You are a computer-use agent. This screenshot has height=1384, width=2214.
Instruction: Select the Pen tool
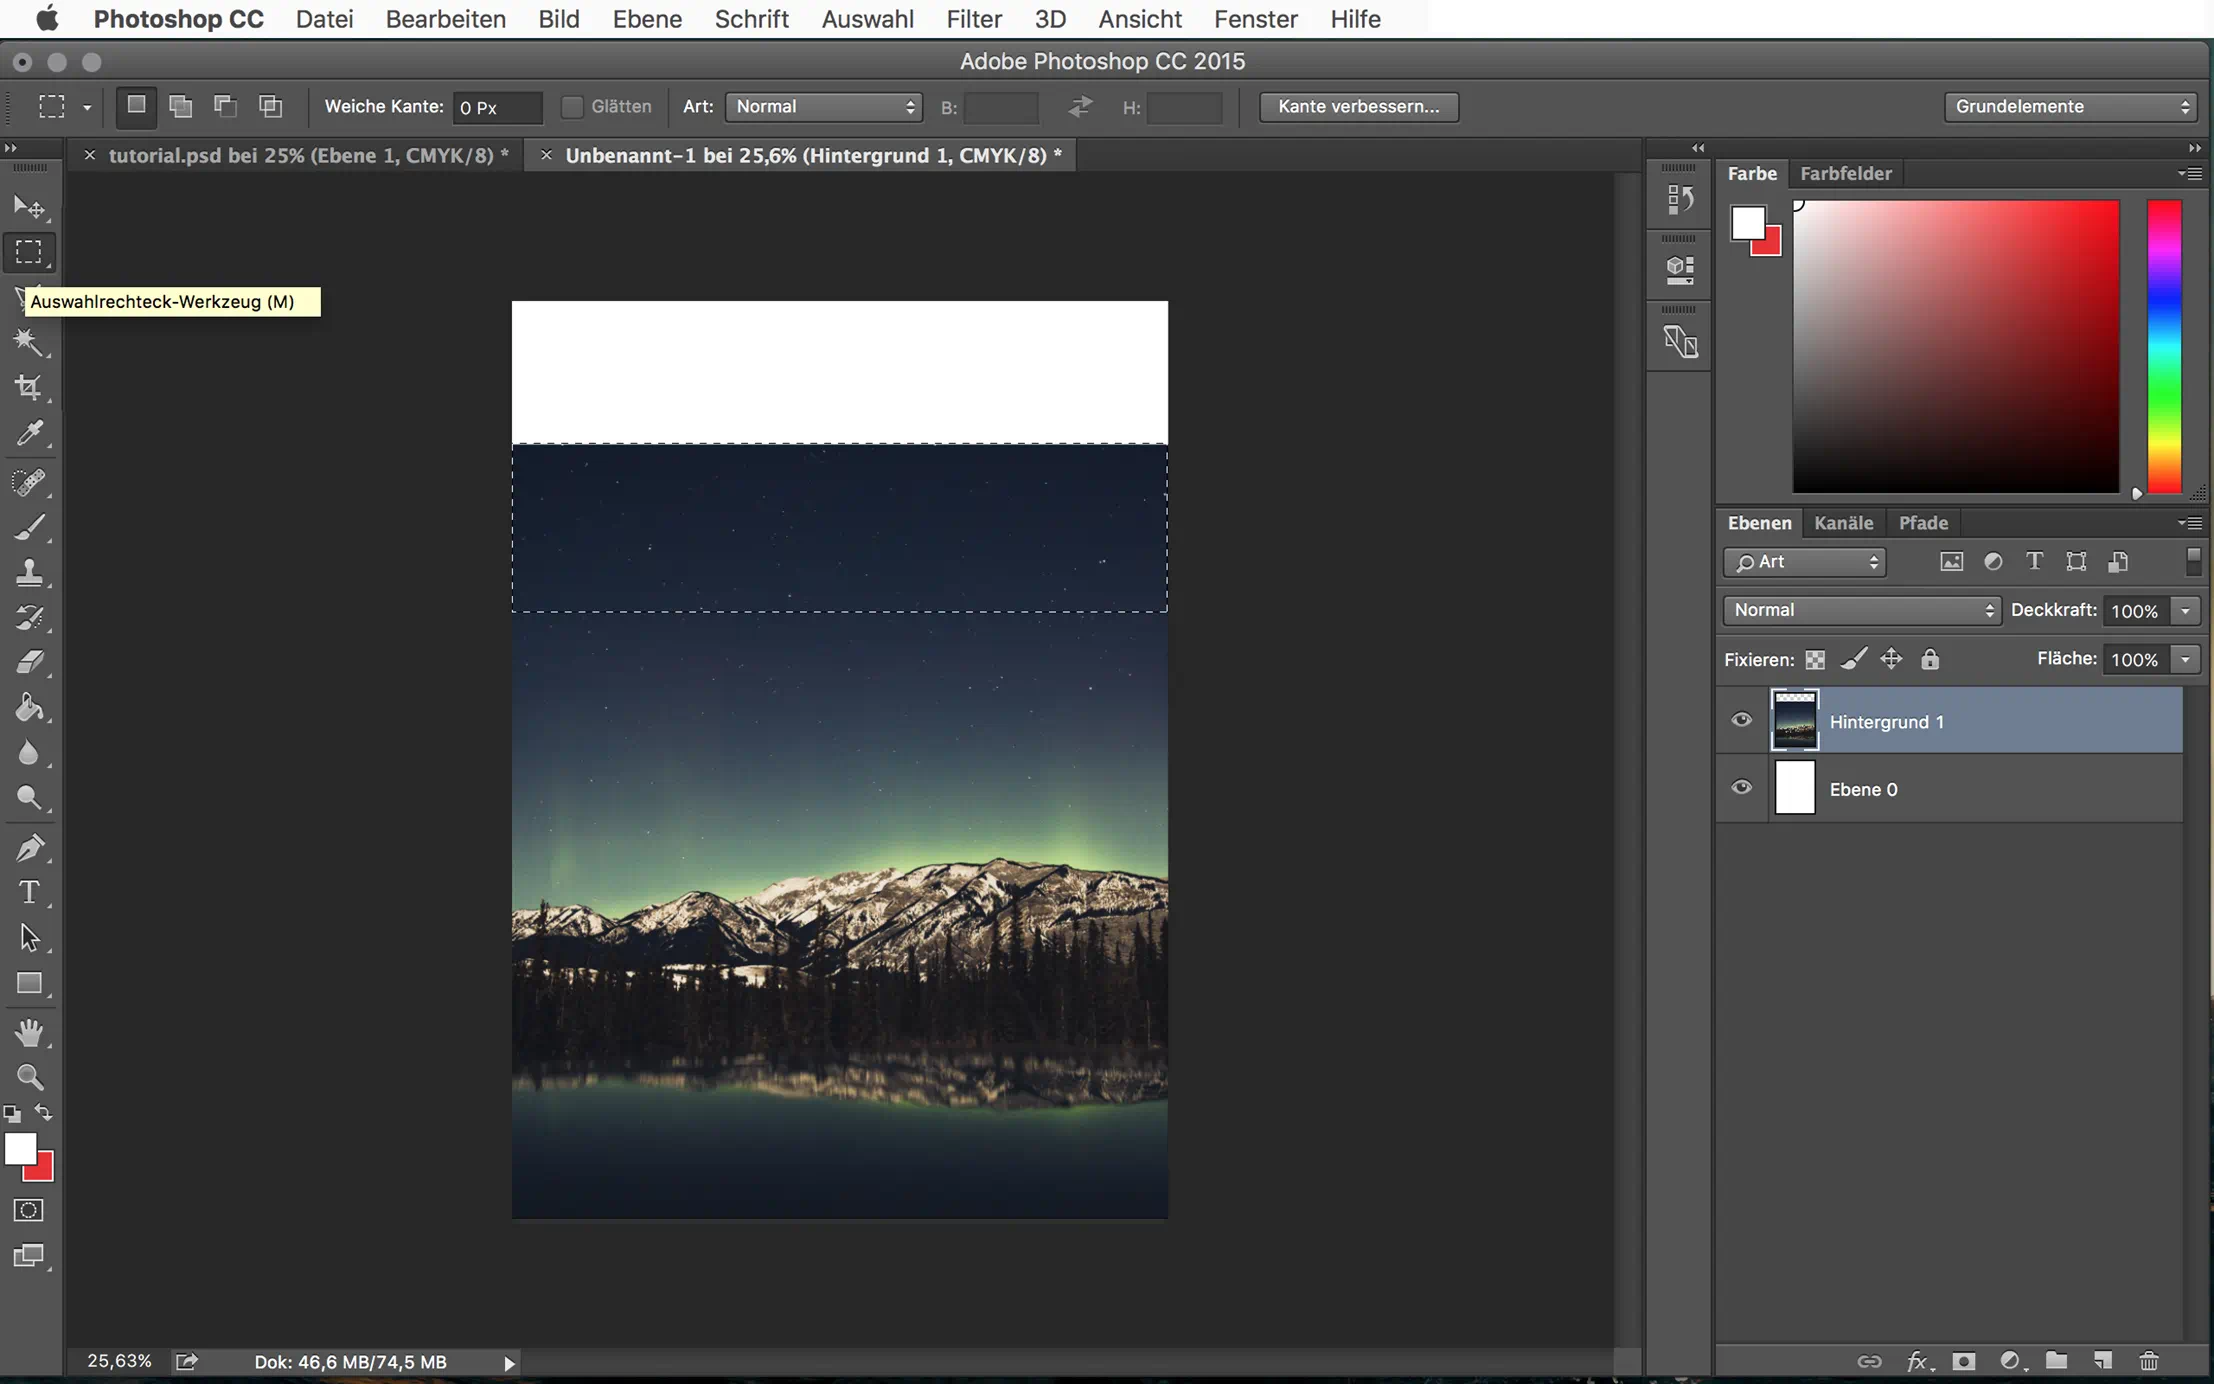(x=29, y=847)
